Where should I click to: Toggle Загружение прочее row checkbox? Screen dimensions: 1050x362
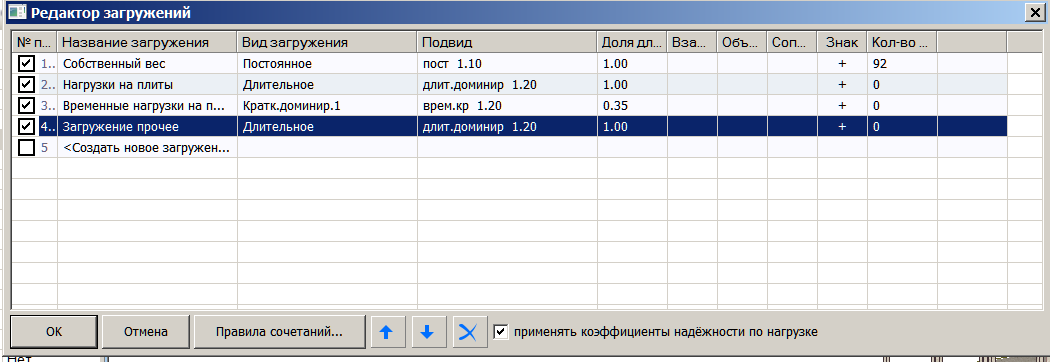(26, 126)
